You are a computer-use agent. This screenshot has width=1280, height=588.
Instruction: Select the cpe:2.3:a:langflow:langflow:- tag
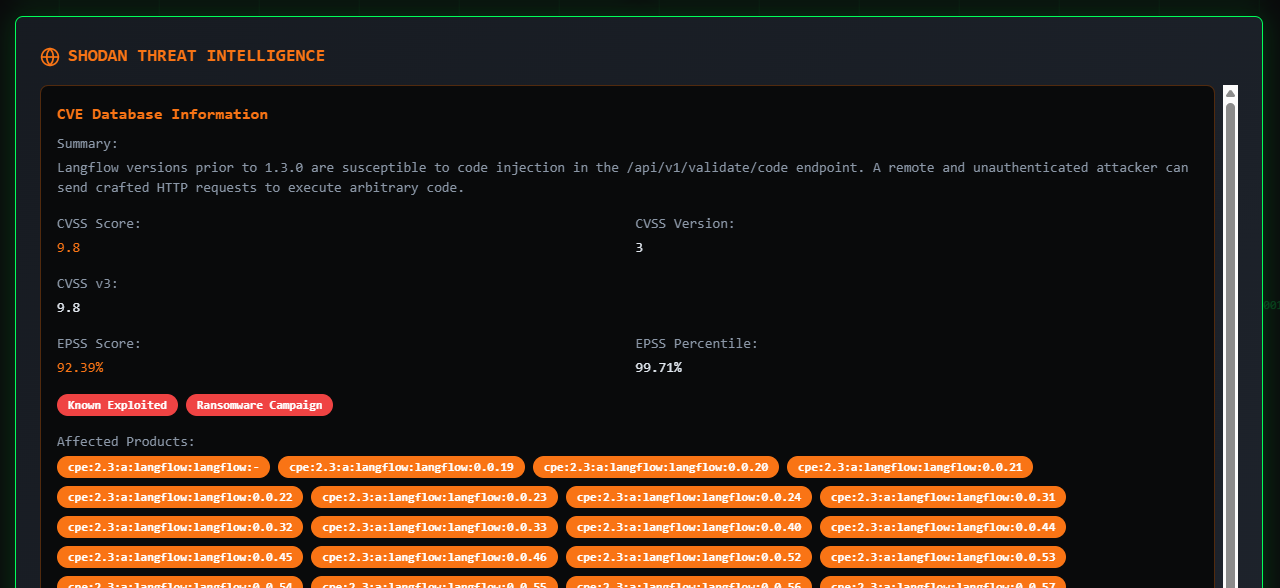pyautogui.click(x=163, y=467)
